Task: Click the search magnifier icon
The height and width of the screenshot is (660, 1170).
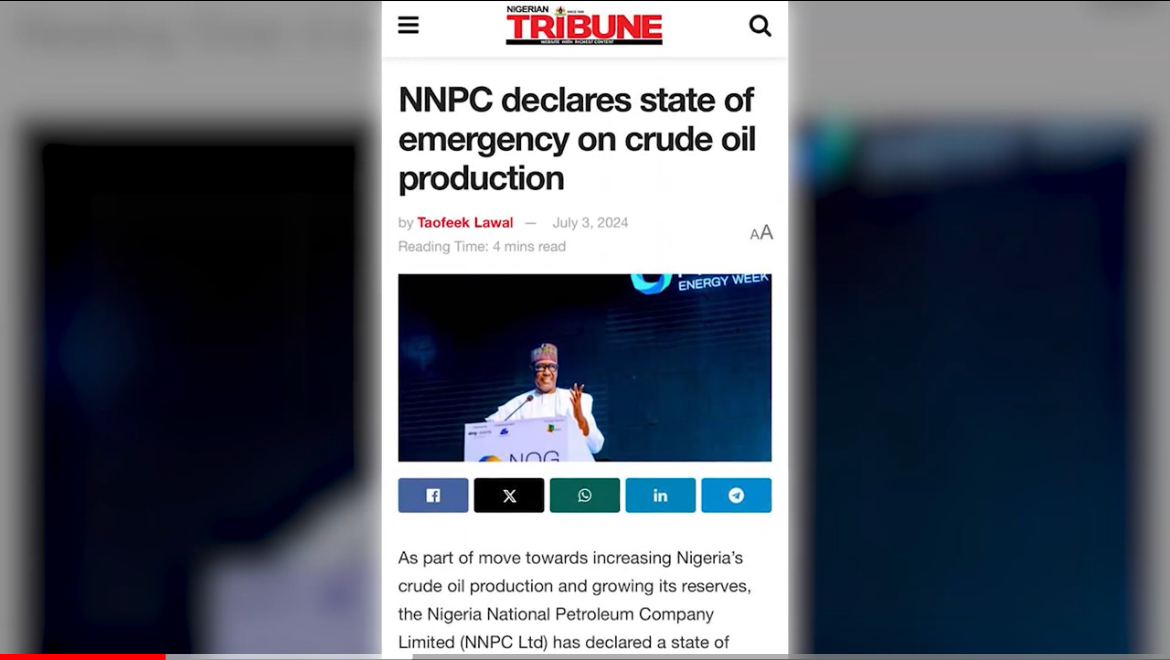Action: [x=760, y=25]
